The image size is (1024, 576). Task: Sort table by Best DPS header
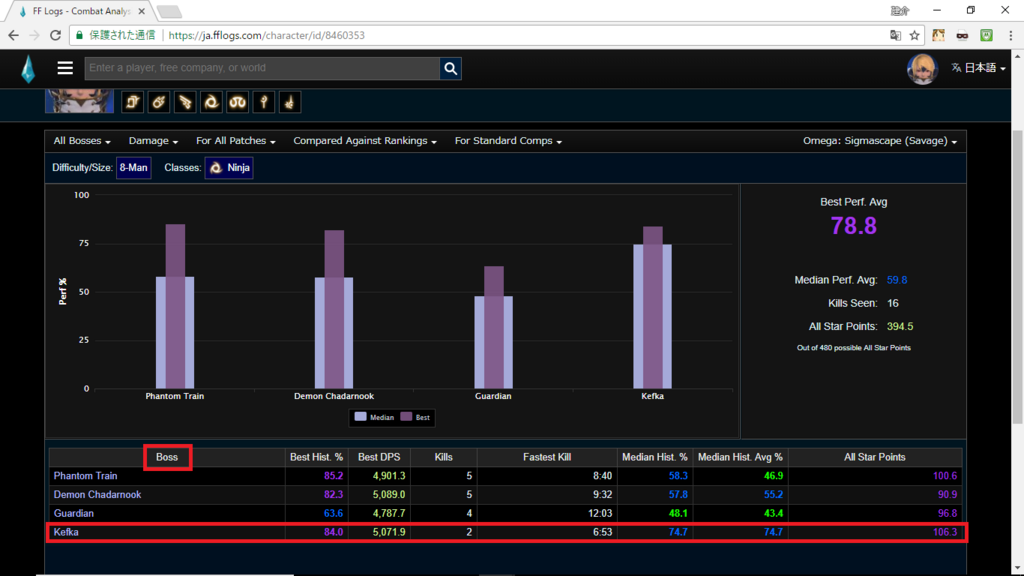pos(379,457)
